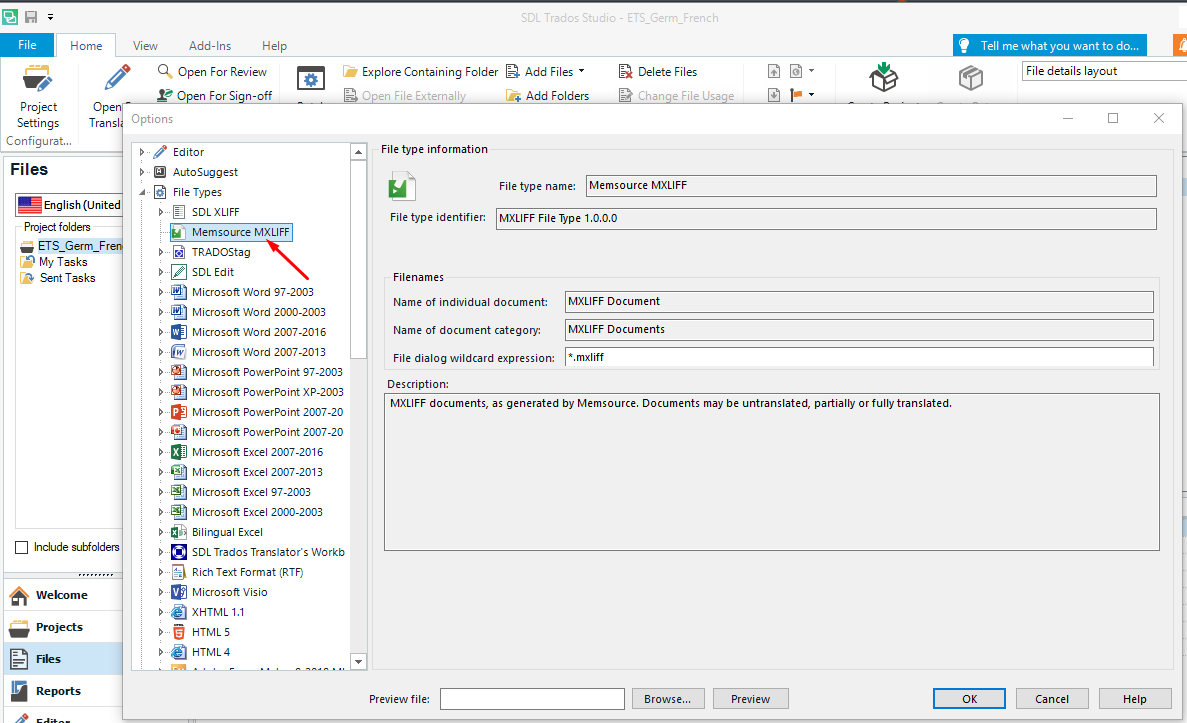Open the Add-Ins ribbon tab
The width and height of the screenshot is (1187, 723).
[x=210, y=46]
